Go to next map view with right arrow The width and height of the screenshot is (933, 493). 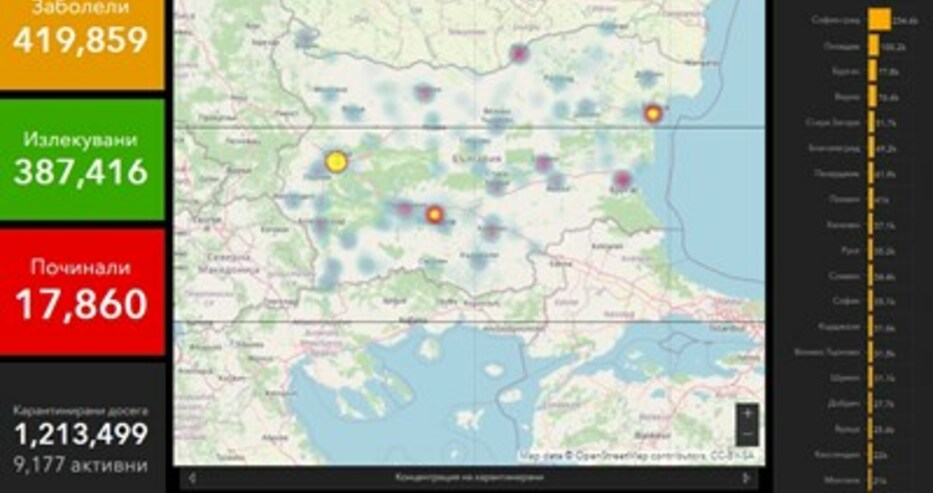tap(746, 478)
